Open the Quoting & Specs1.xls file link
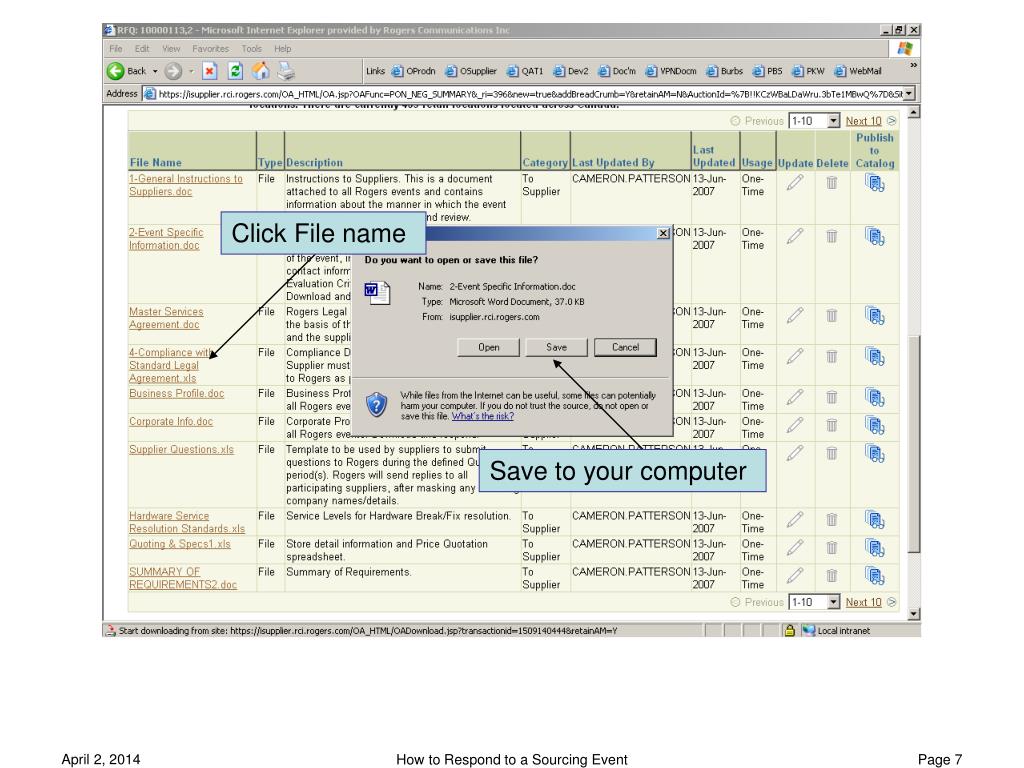The width and height of the screenshot is (1024, 768). click(180, 544)
